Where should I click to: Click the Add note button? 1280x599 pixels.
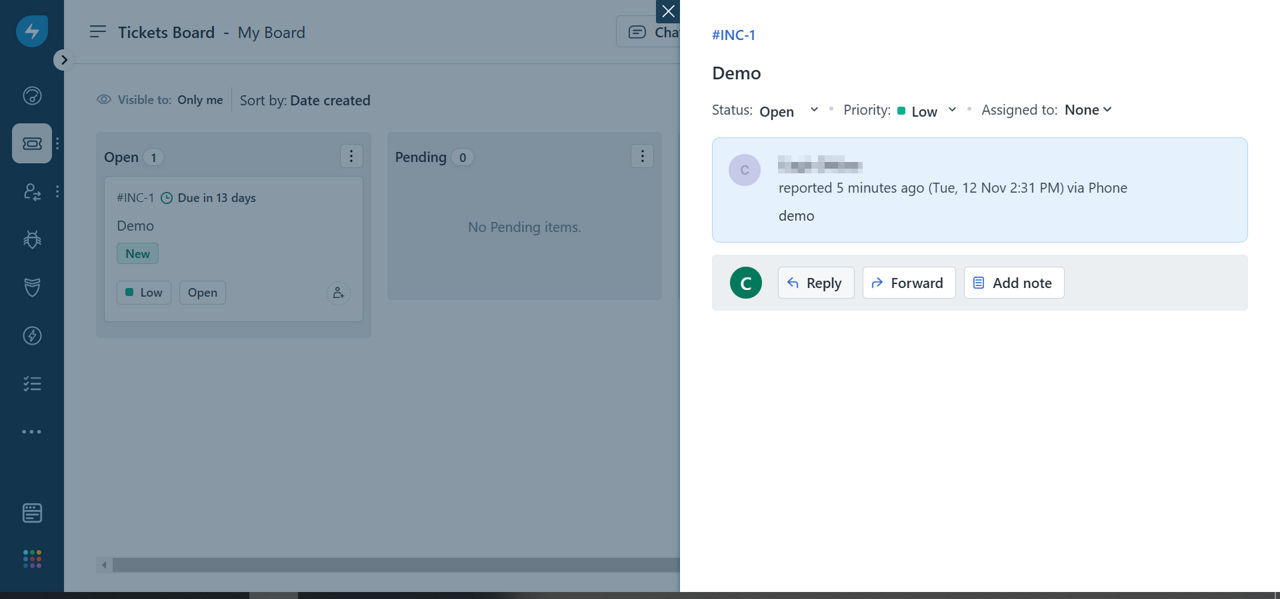click(1014, 283)
